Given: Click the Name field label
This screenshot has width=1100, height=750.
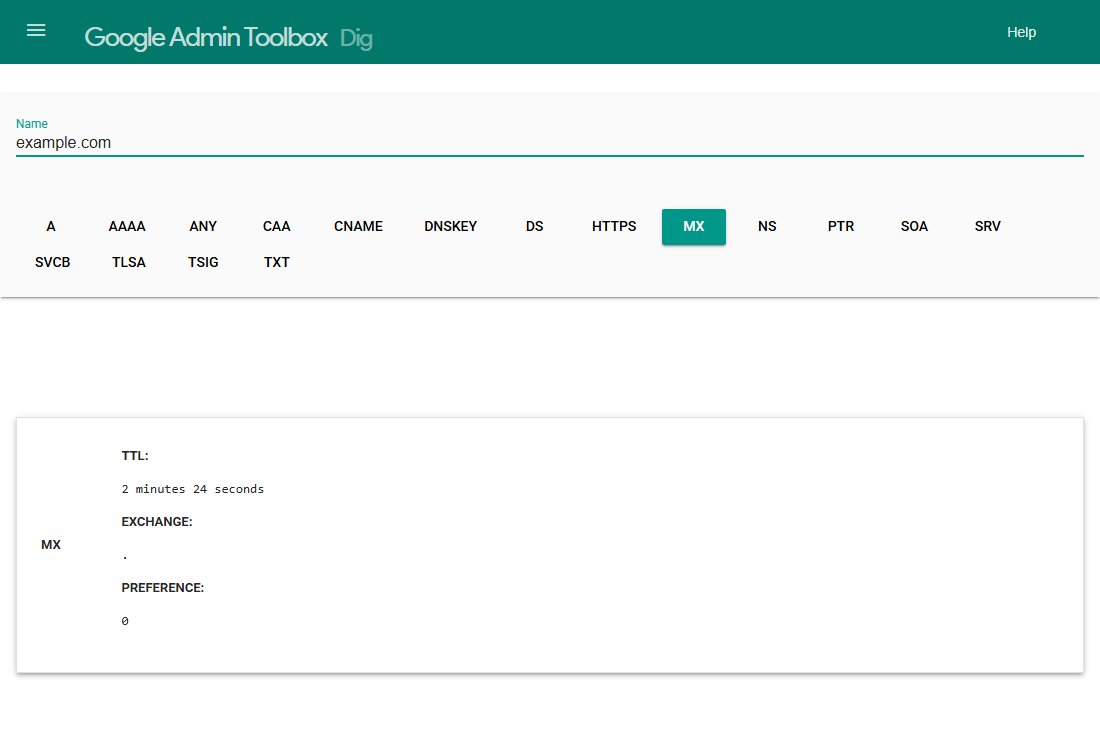Looking at the screenshot, I should tap(32, 123).
